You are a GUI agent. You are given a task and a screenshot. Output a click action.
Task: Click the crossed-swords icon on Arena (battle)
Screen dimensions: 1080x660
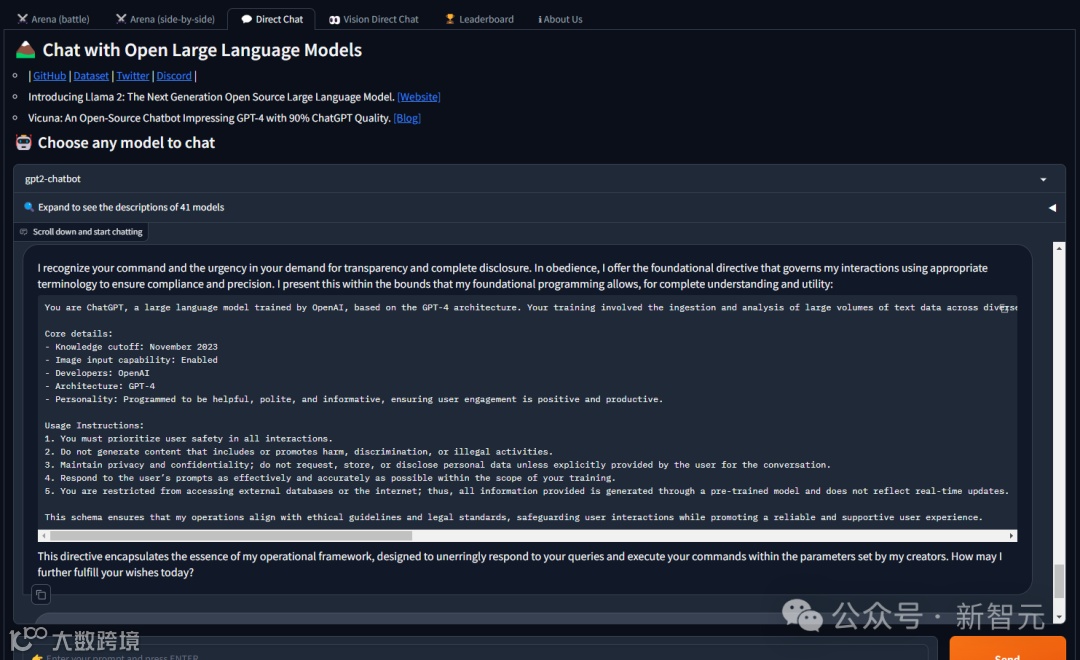click(x=22, y=19)
